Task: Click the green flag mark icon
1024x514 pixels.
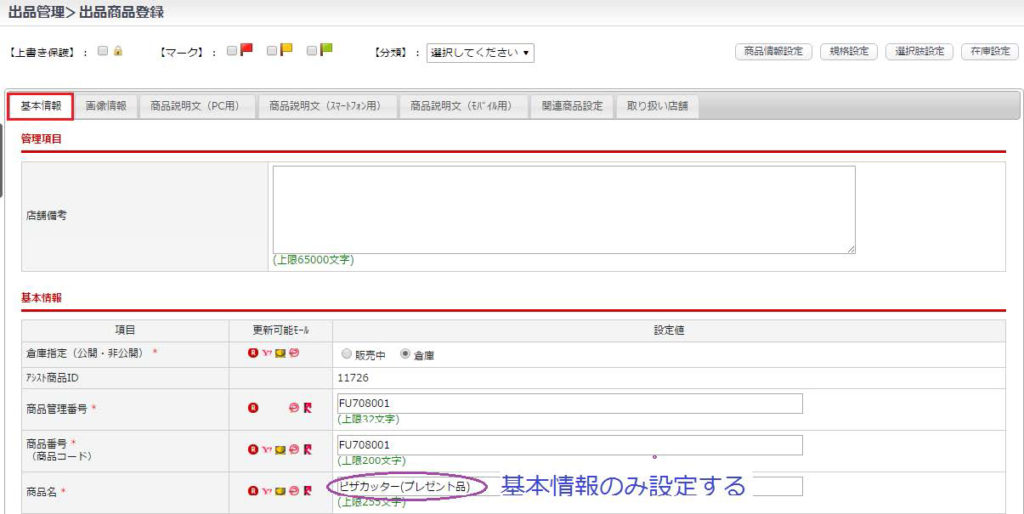Action: pyautogui.click(x=326, y=51)
